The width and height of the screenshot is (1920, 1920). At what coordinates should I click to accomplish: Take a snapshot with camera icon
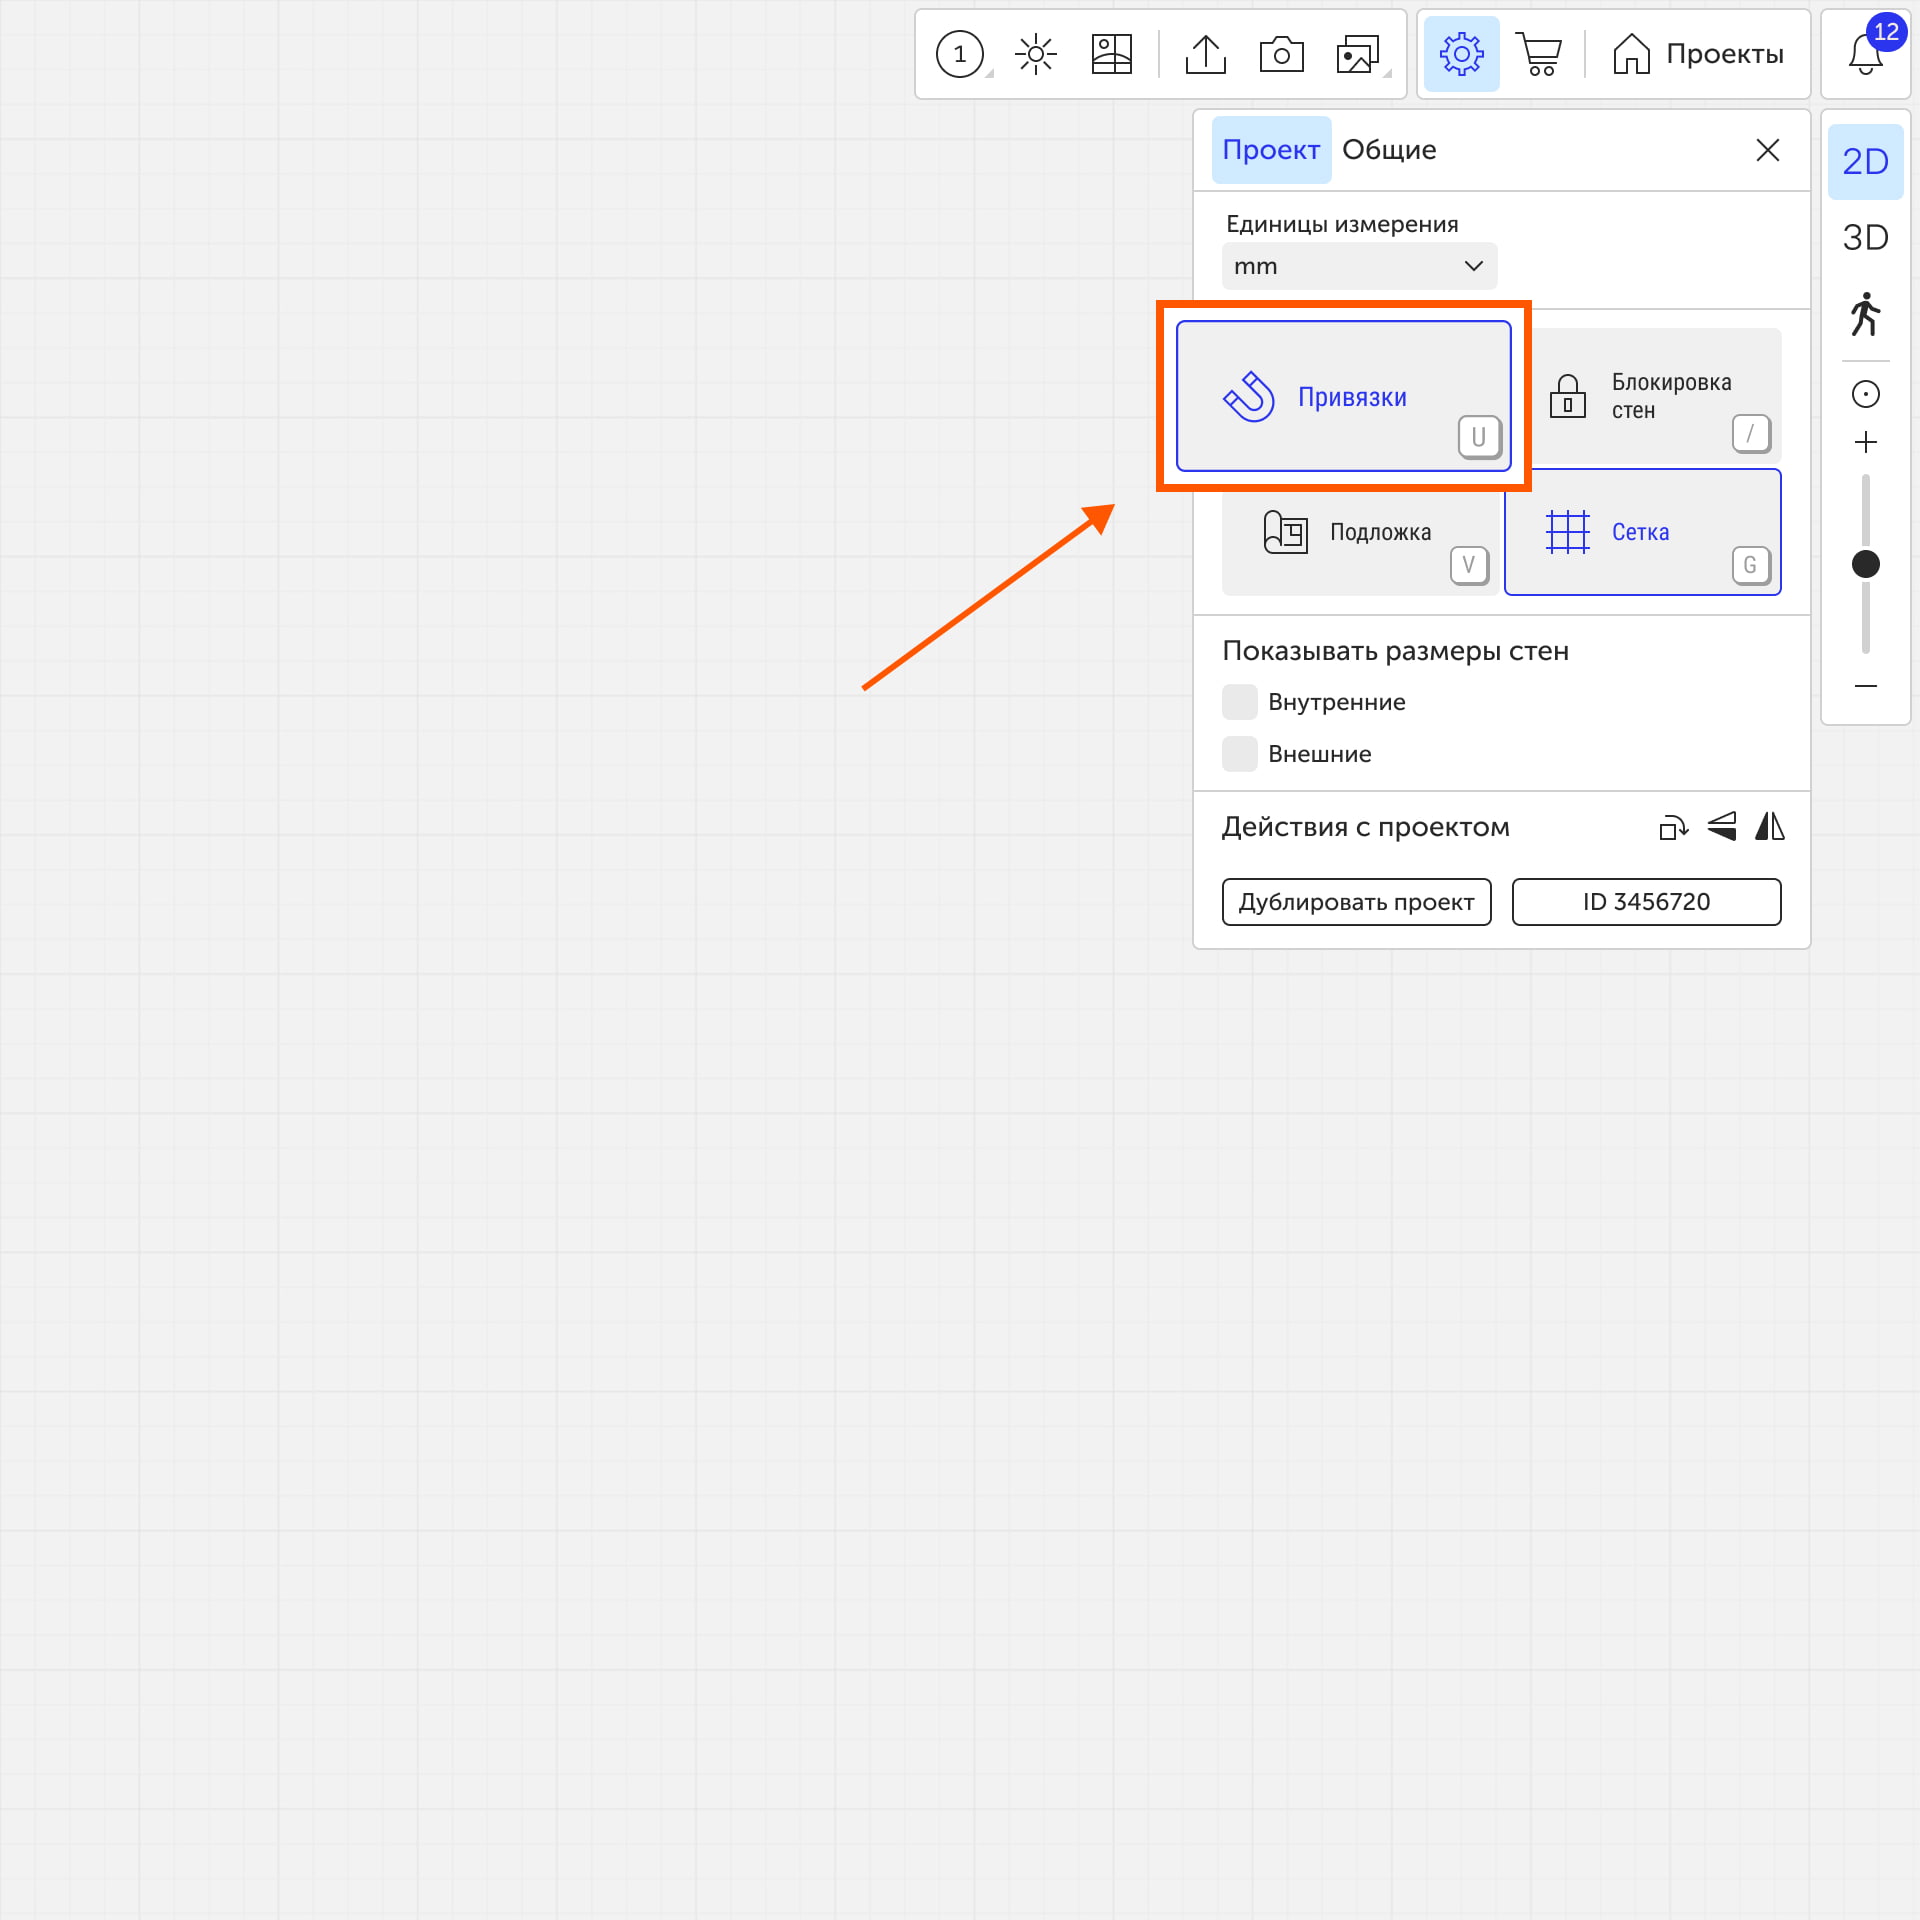1281,54
